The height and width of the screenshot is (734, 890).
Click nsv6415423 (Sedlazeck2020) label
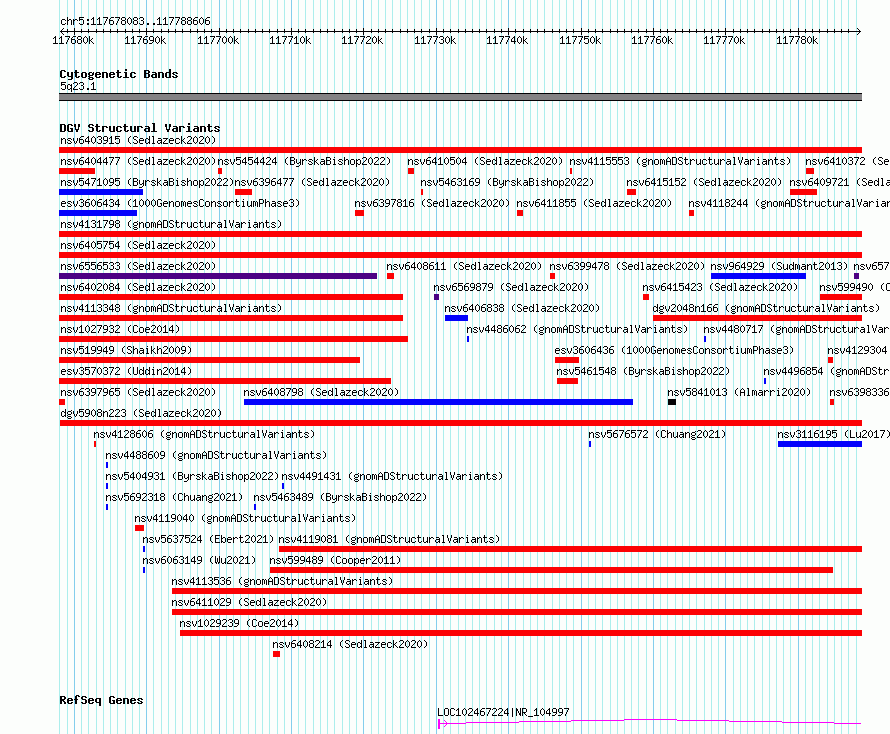pos(720,287)
